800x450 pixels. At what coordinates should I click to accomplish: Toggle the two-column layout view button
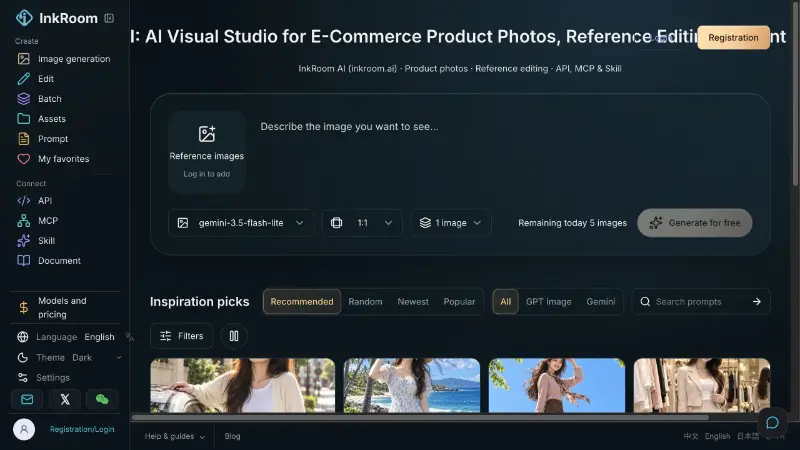(234, 336)
